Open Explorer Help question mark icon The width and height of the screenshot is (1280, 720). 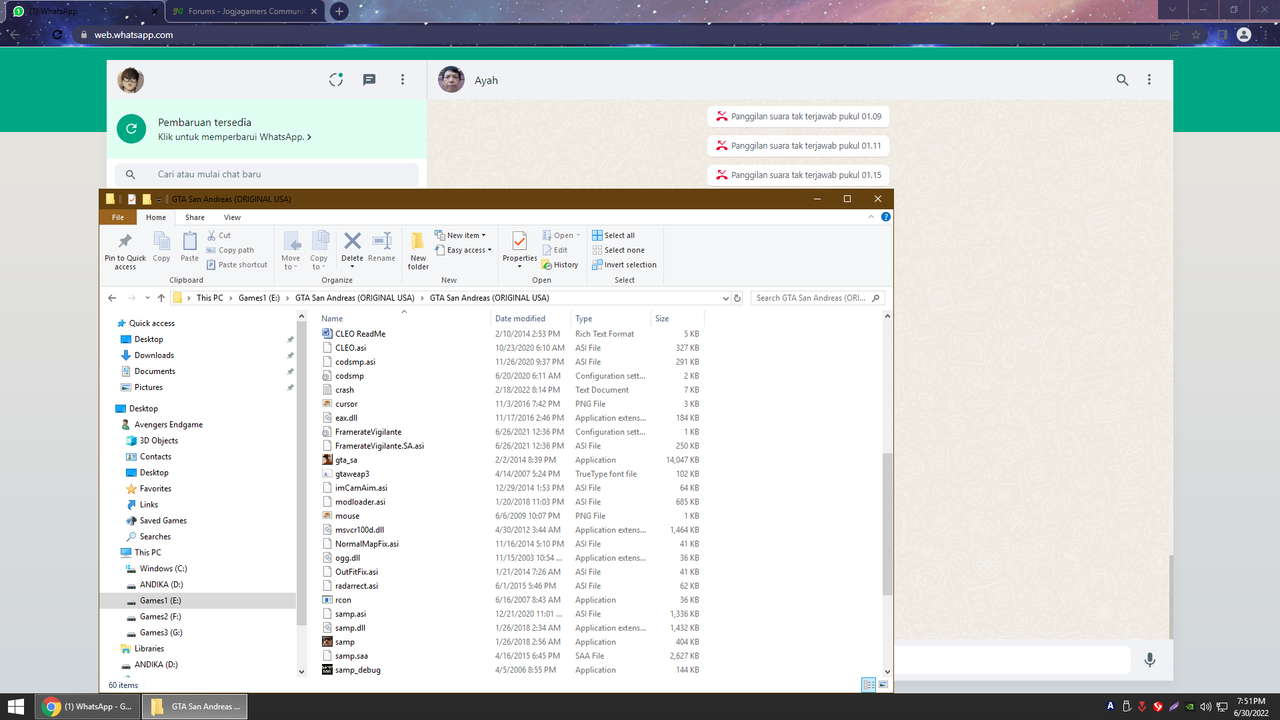886,217
